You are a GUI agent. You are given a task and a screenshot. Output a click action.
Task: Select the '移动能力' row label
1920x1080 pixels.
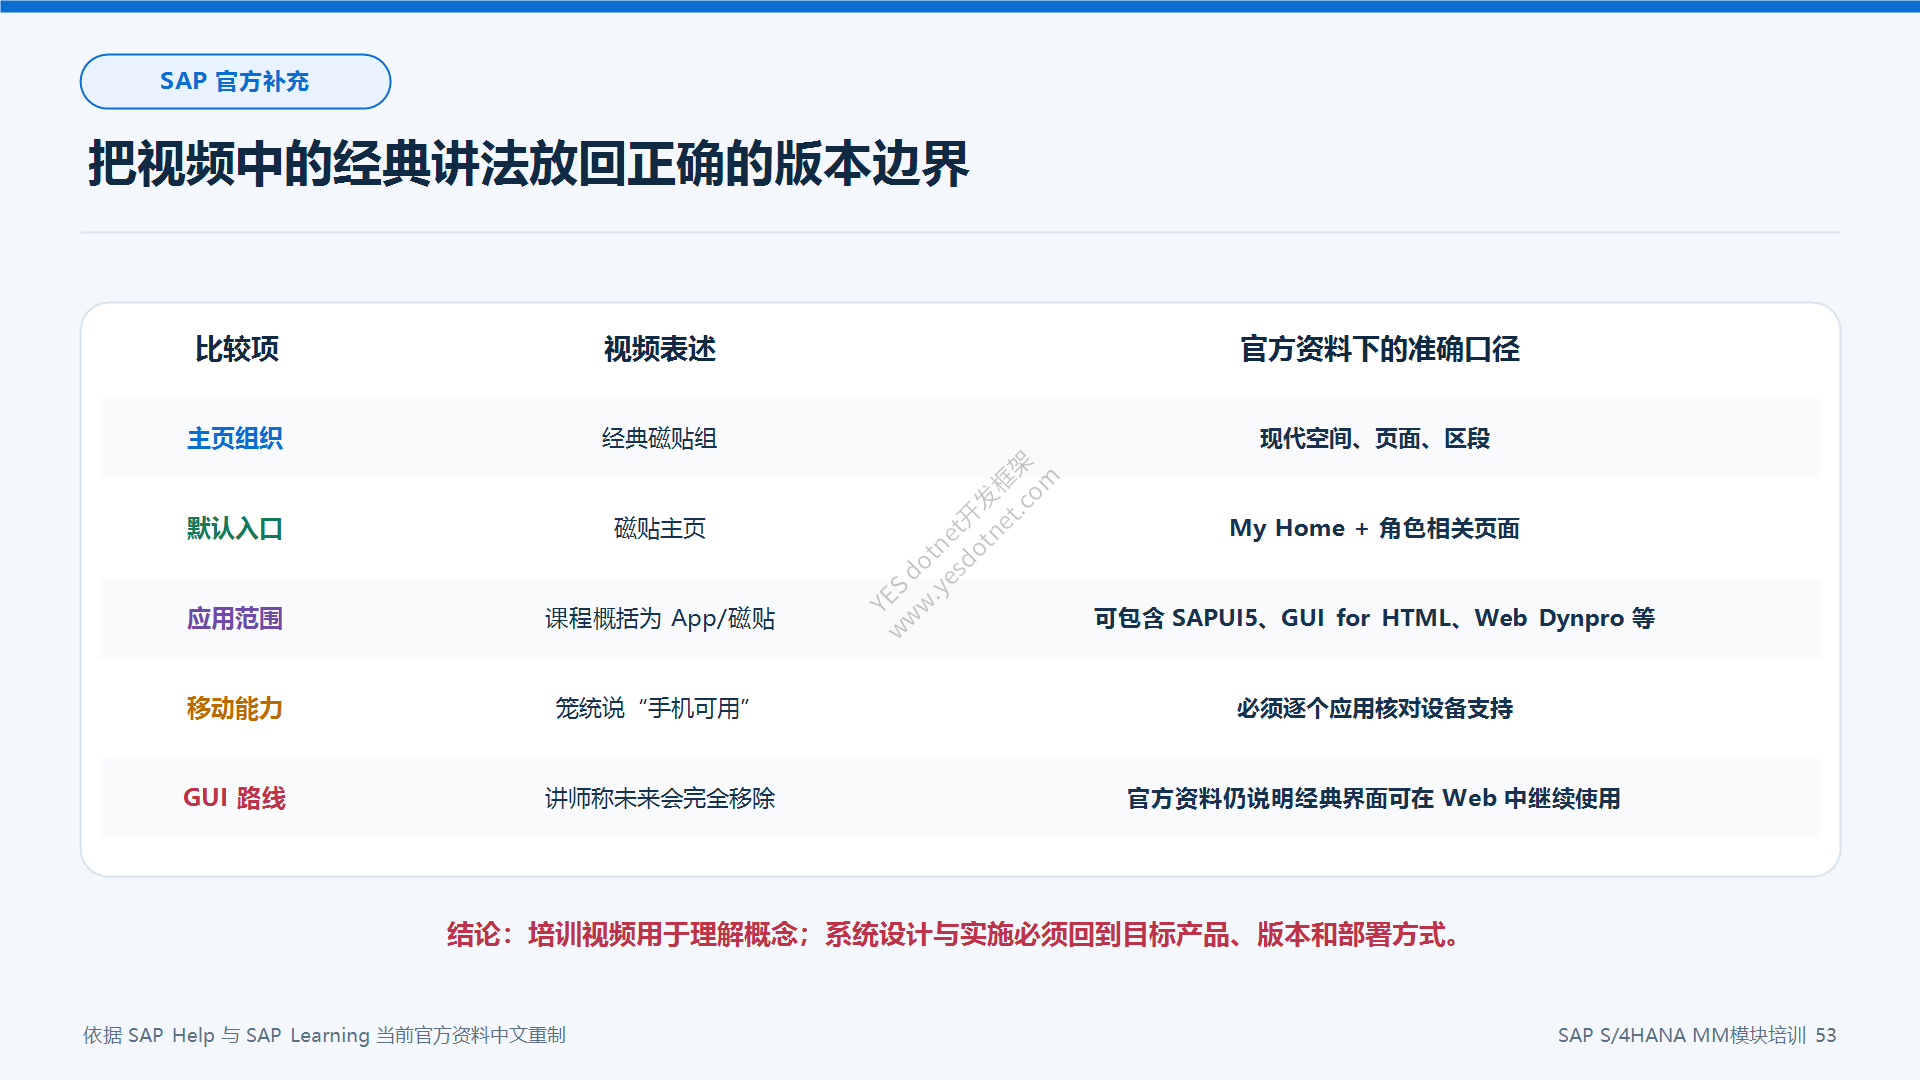point(235,708)
